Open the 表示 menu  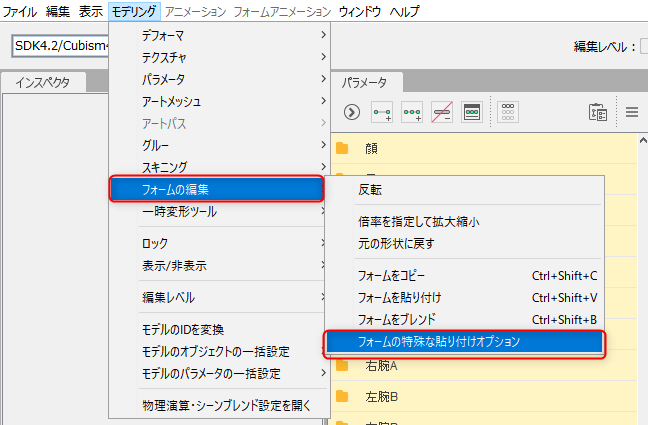(91, 11)
